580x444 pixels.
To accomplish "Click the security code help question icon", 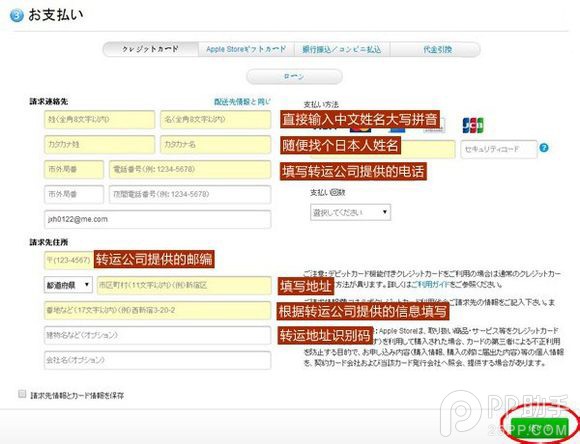I will coord(544,148).
